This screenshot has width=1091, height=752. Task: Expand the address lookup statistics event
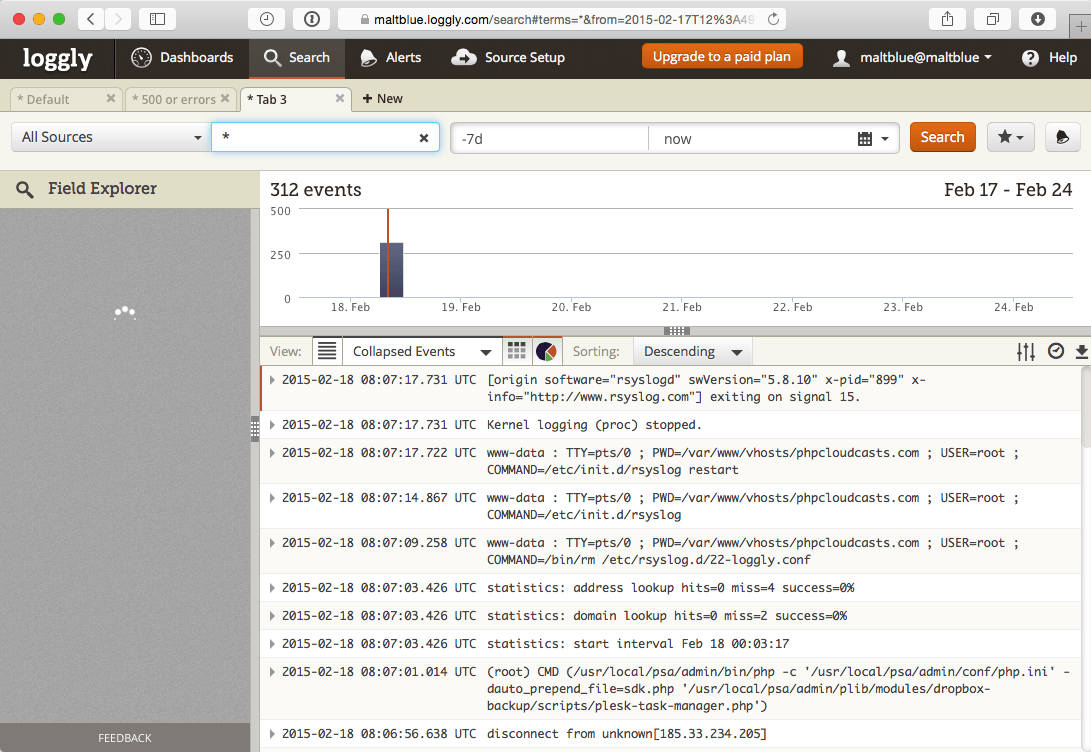click(272, 588)
